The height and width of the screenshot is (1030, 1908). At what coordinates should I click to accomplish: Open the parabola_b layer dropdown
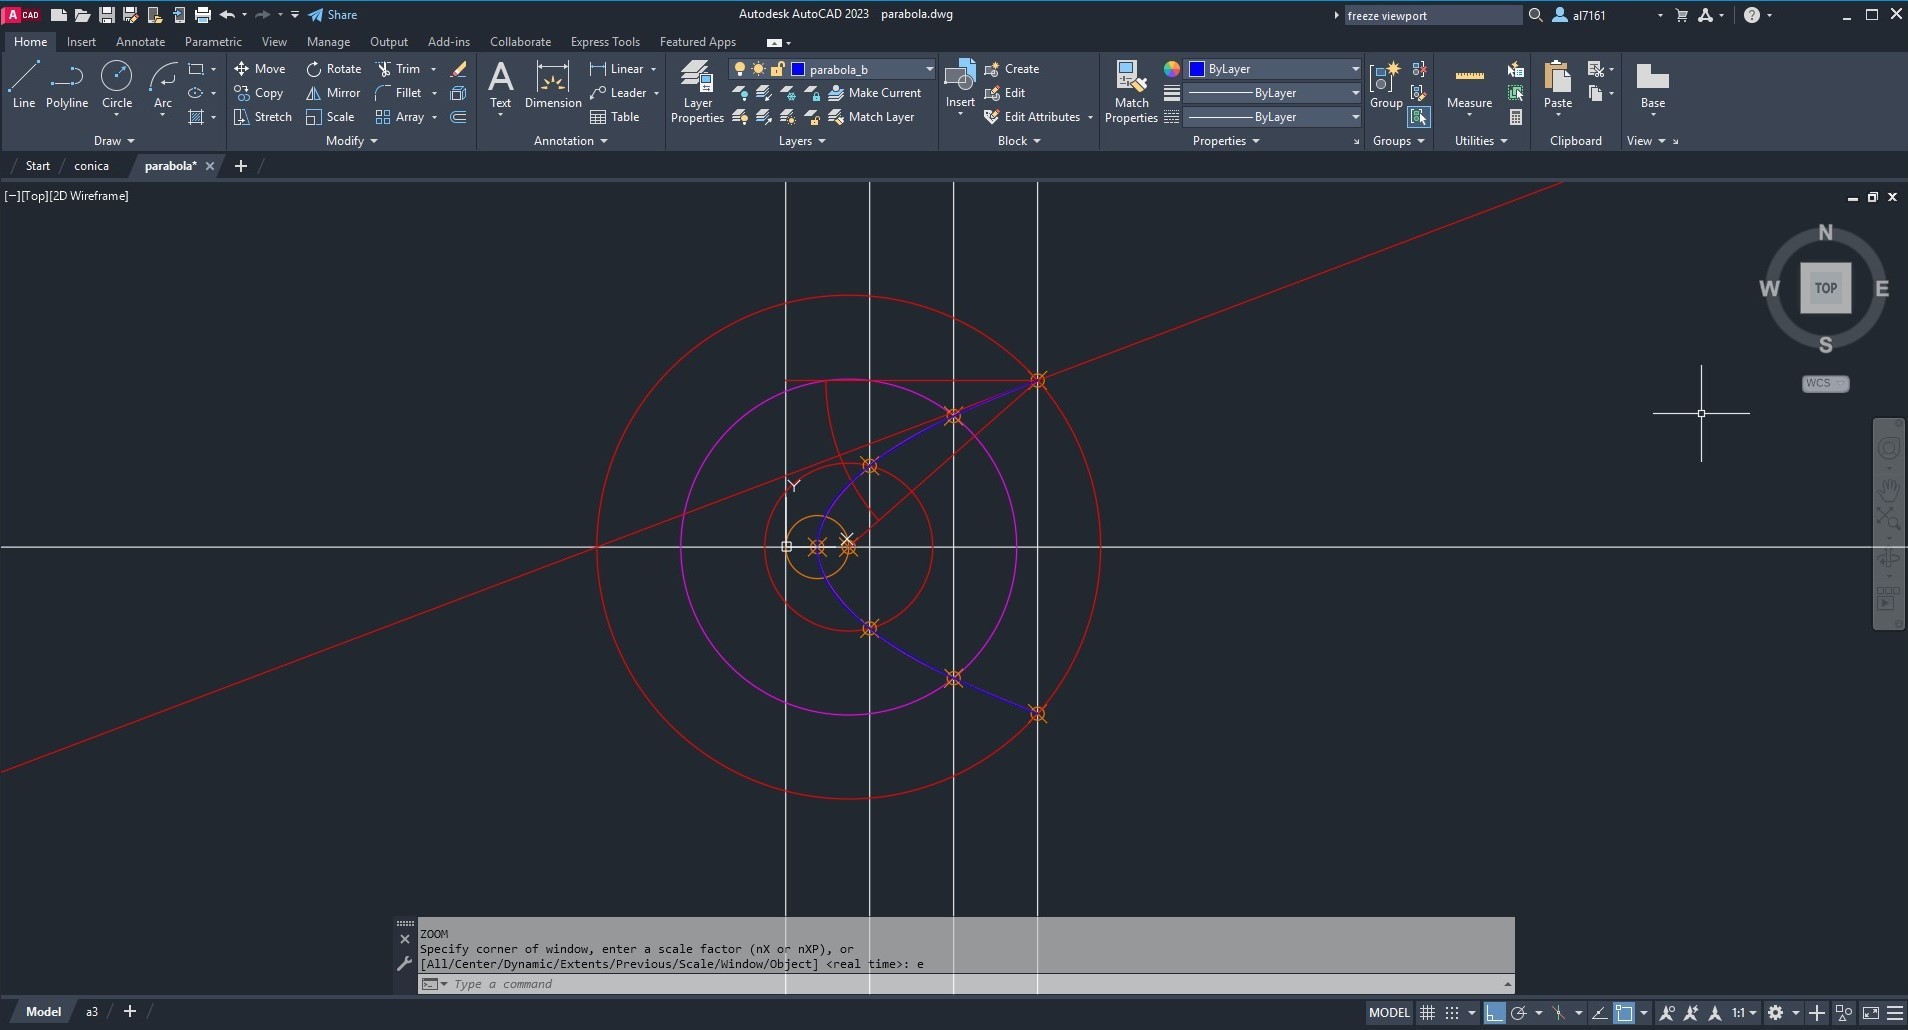pyautogui.click(x=929, y=69)
